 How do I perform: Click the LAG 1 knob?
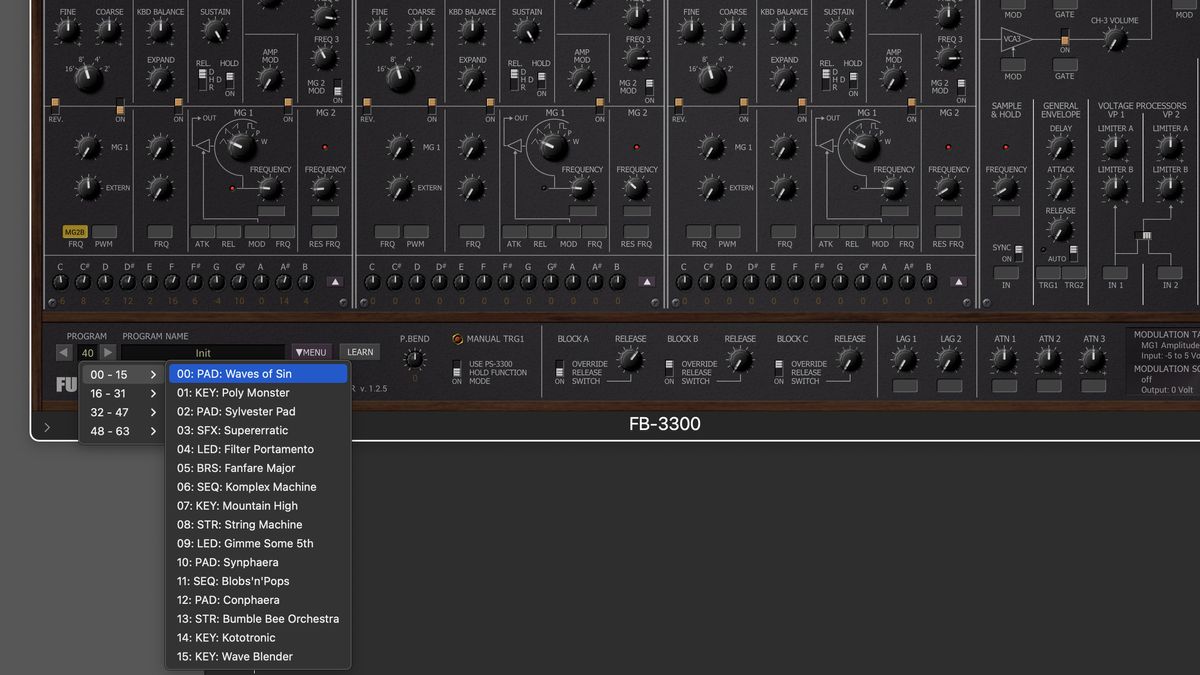pos(906,361)
